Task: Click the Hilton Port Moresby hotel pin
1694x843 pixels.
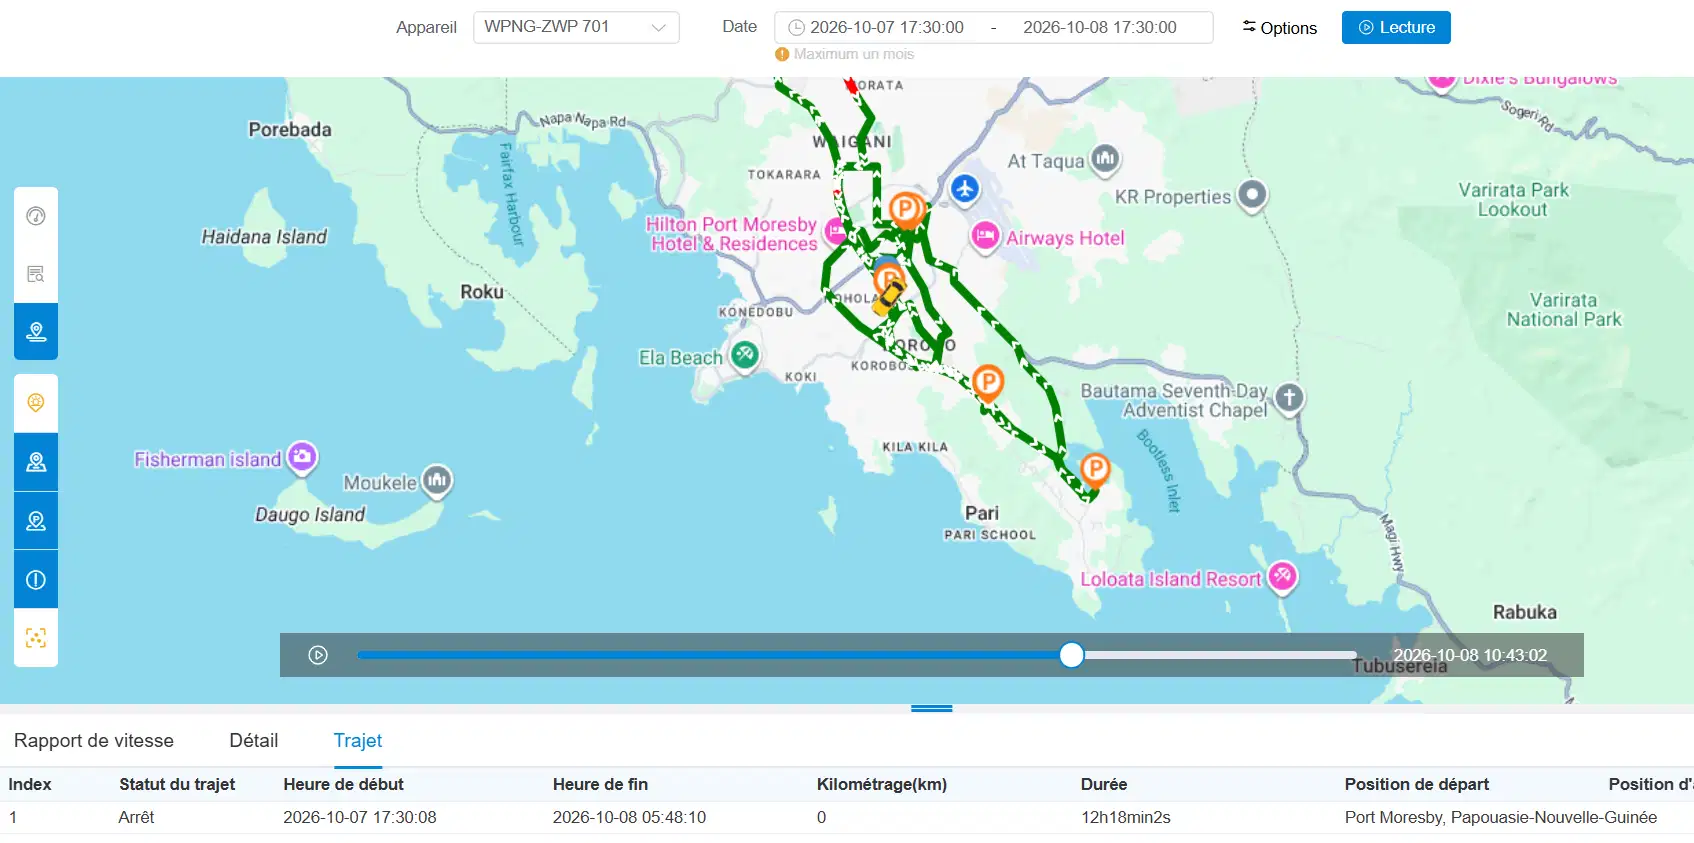Action: [x=836, y=233]
